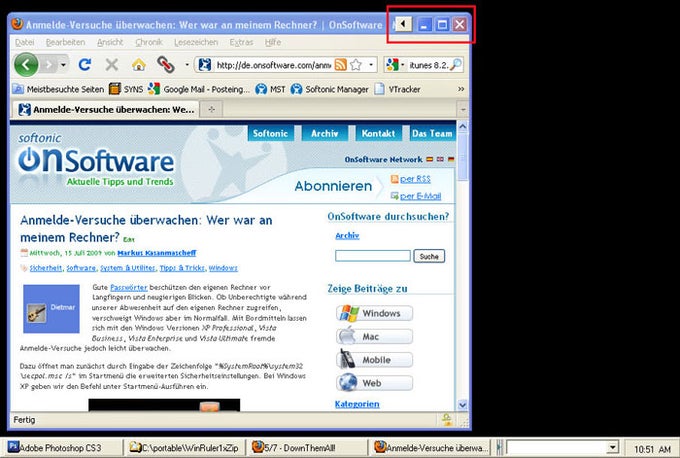The image size is (680, 458).
Task: Open the Meistbesuchte Seiten bookmark folder
Action: [x=58, y=89]
